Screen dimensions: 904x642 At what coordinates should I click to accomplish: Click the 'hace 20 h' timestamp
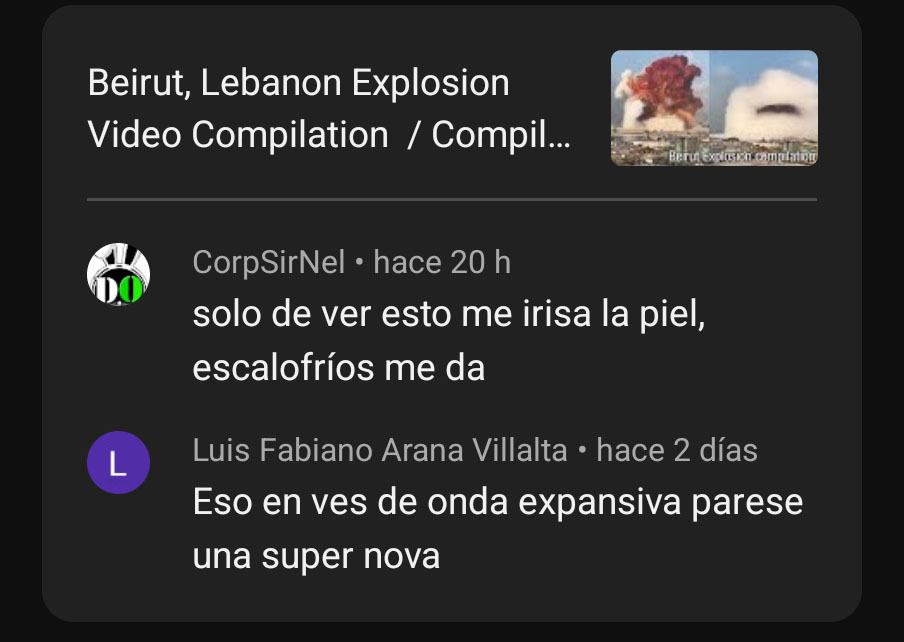tap(442, 263)
